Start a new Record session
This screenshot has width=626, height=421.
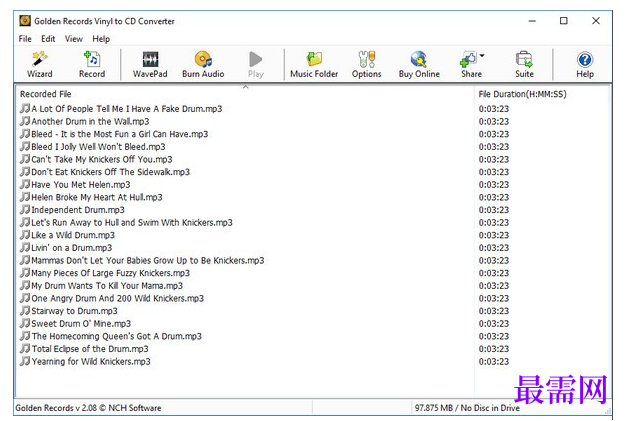pos(92,64)
